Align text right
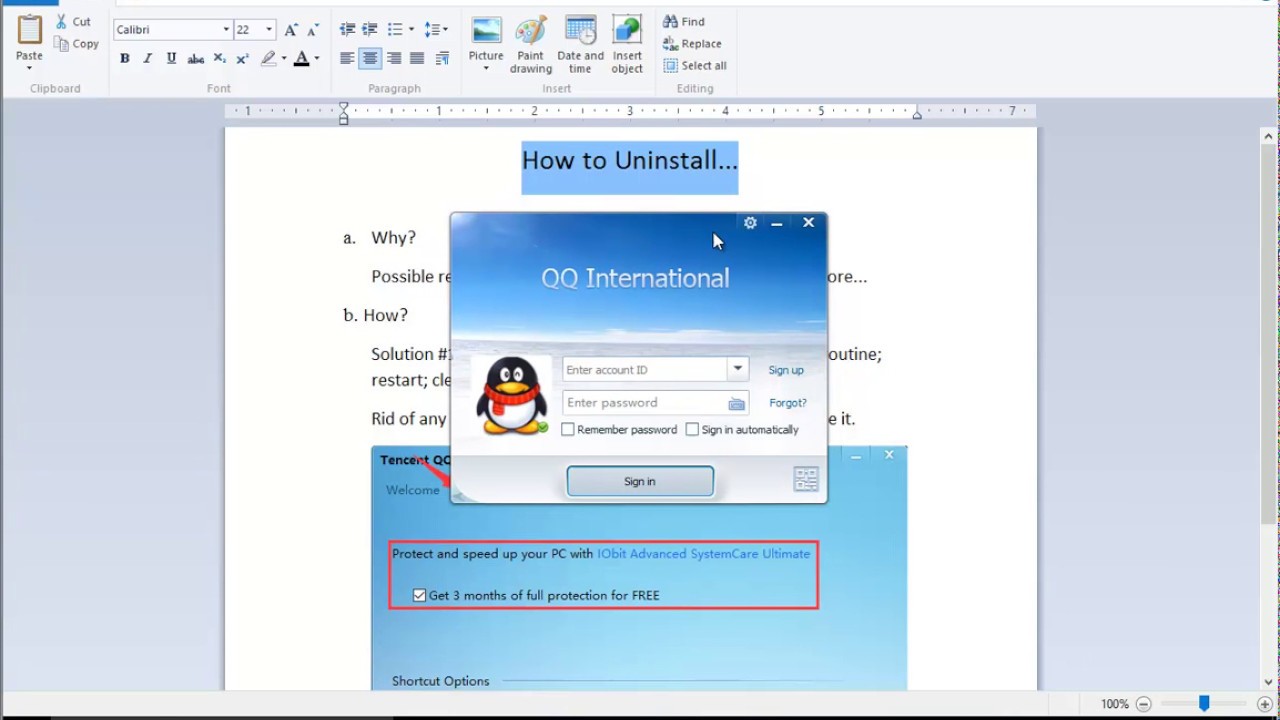Image resolution: width=1280 pixels, height=720 pixels. 394,59
